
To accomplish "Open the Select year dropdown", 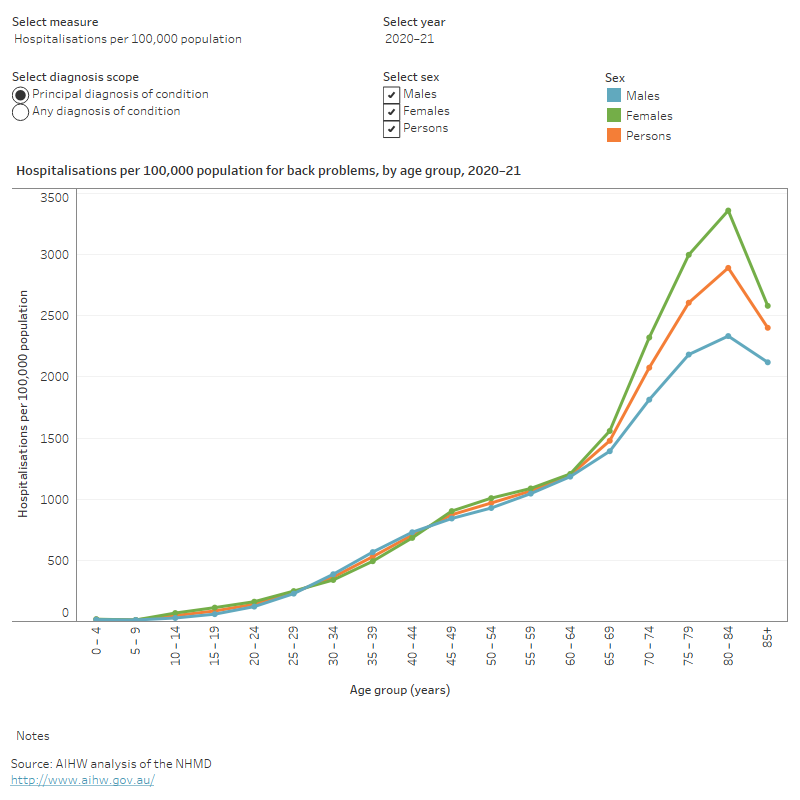I will point(410,39).
